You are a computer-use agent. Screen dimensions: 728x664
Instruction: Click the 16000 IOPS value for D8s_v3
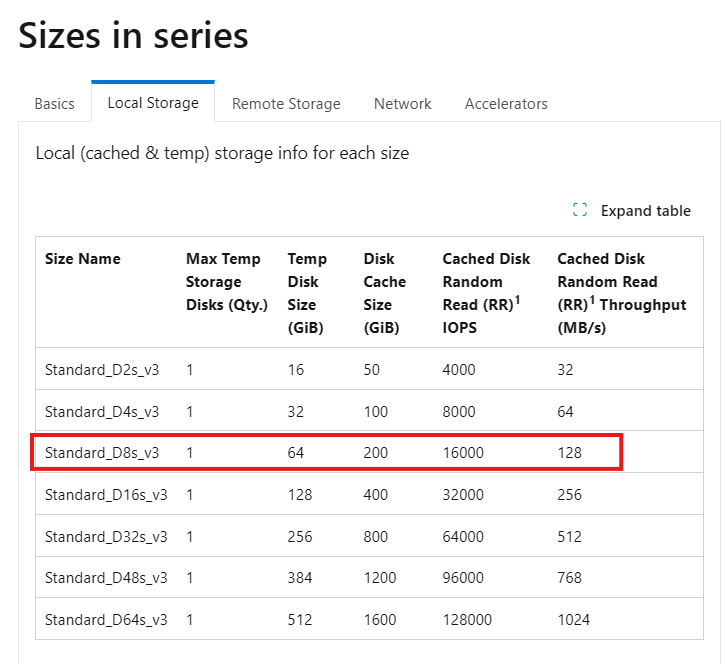[x=463, y=453]
